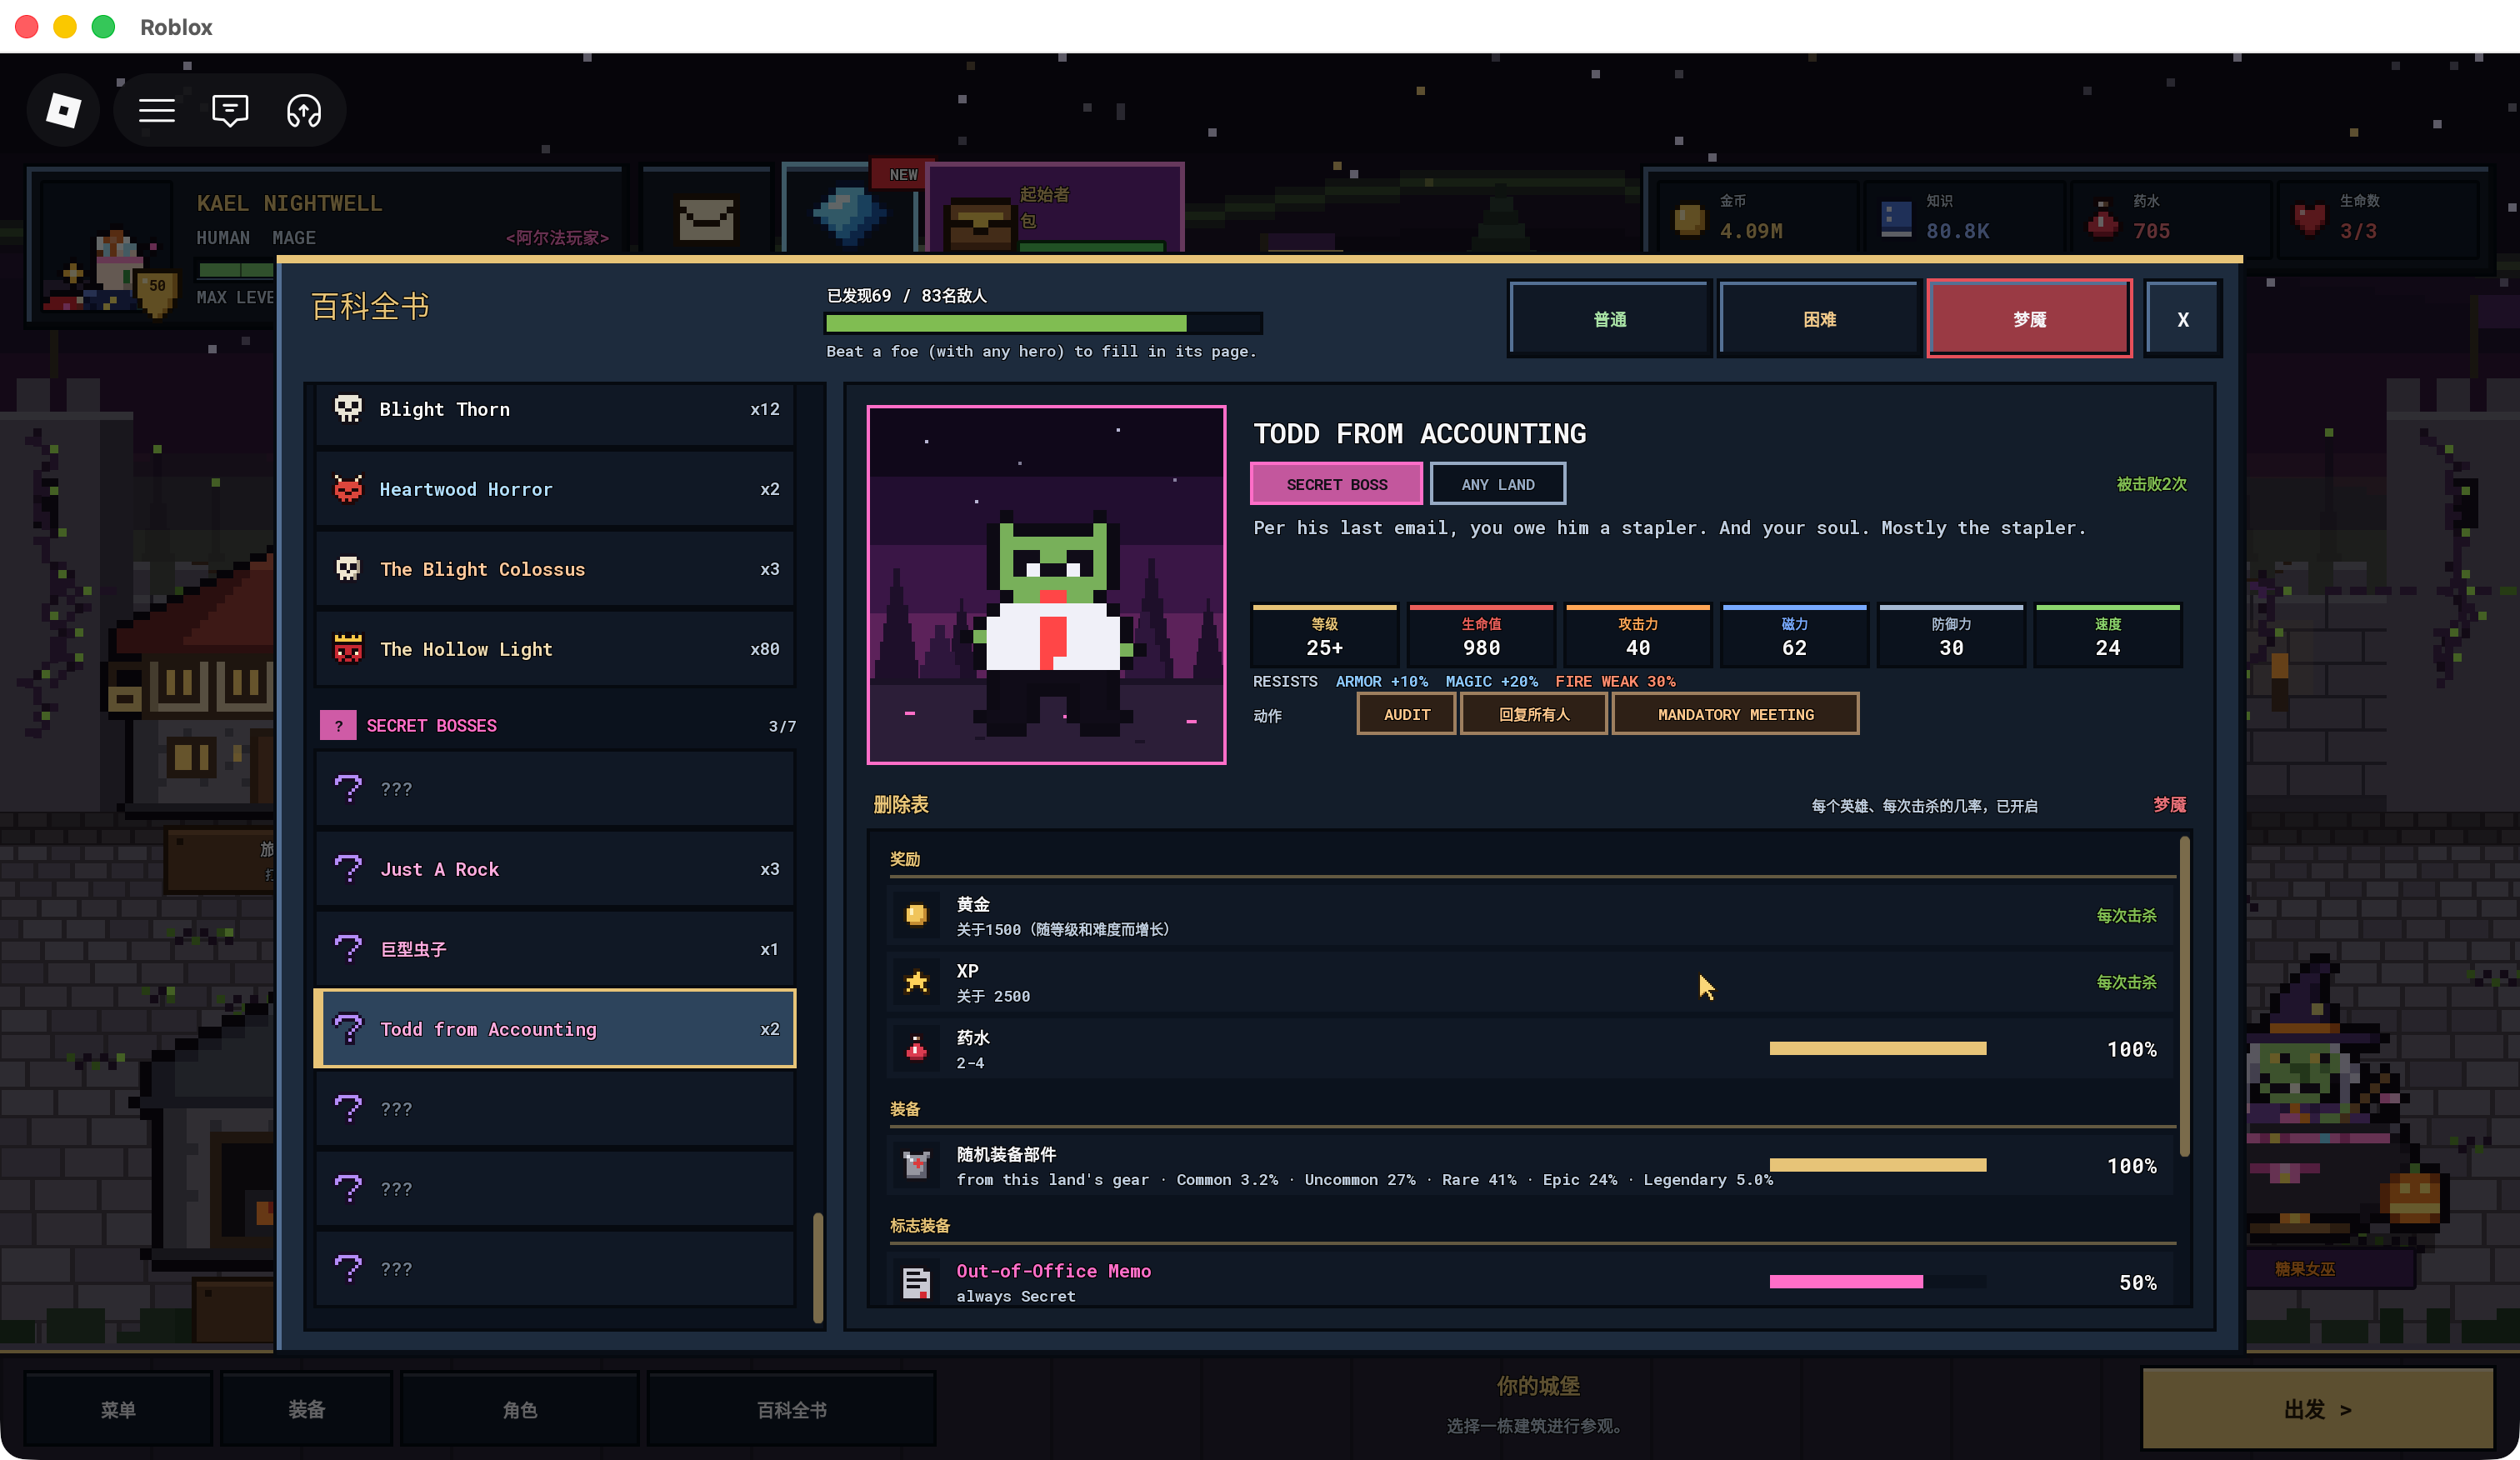Click the potion bottle icon in header
Viewport: 2520px width, 1460px height.
(x=2102, y=219)
